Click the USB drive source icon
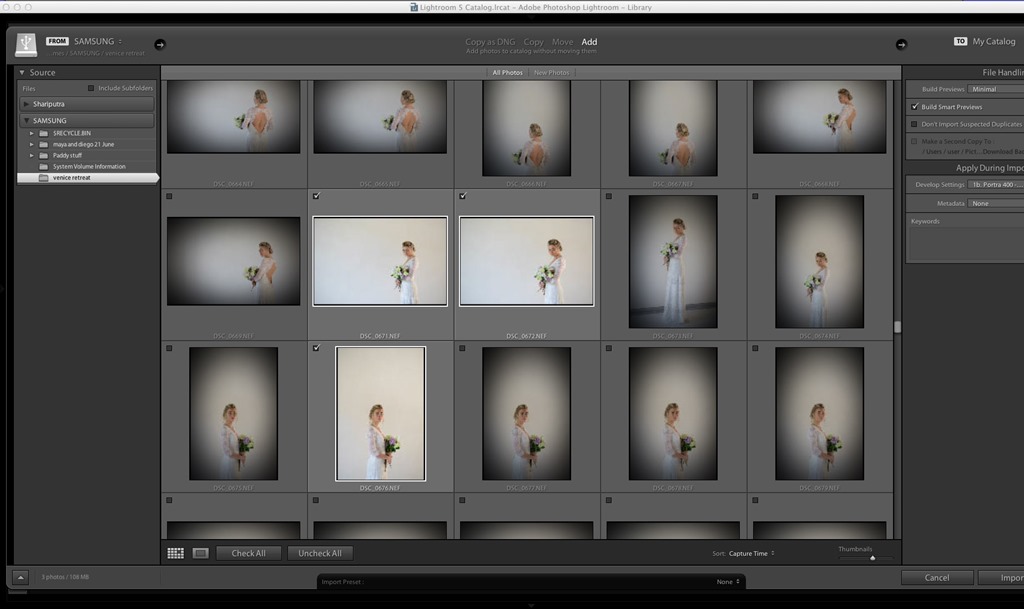1024x609 pixels. point(26,45)
